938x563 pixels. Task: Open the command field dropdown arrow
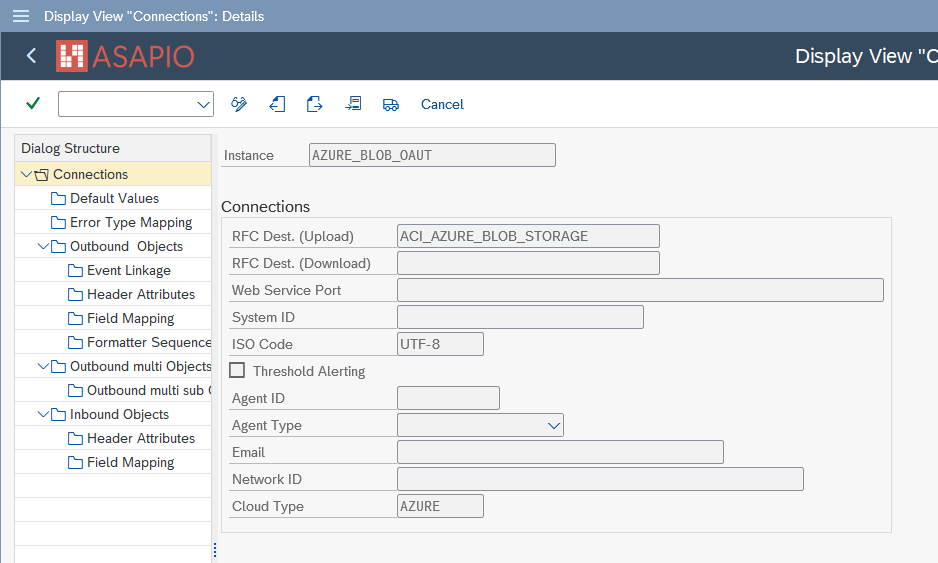[x=203, y=105]
